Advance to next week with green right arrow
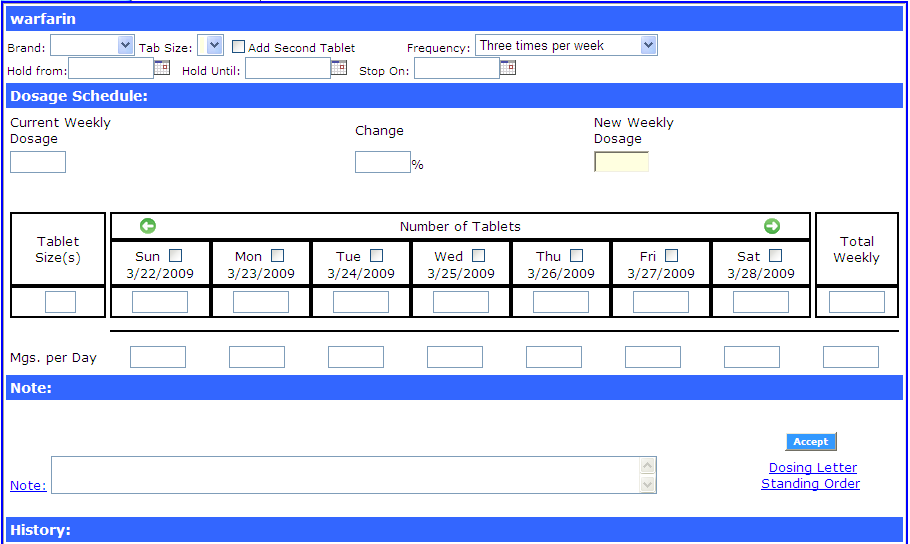This screenshot has height=544, width=910. 771,226
